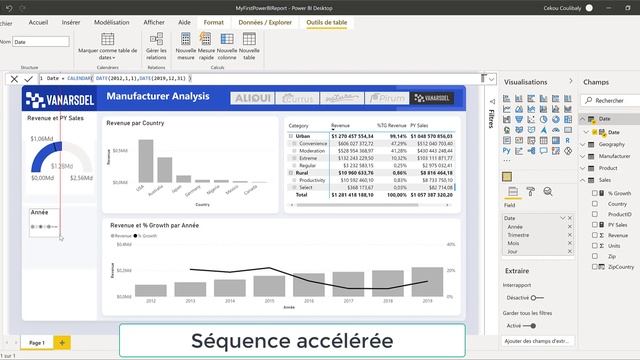Pick the filled map visual

click(519, 130)
